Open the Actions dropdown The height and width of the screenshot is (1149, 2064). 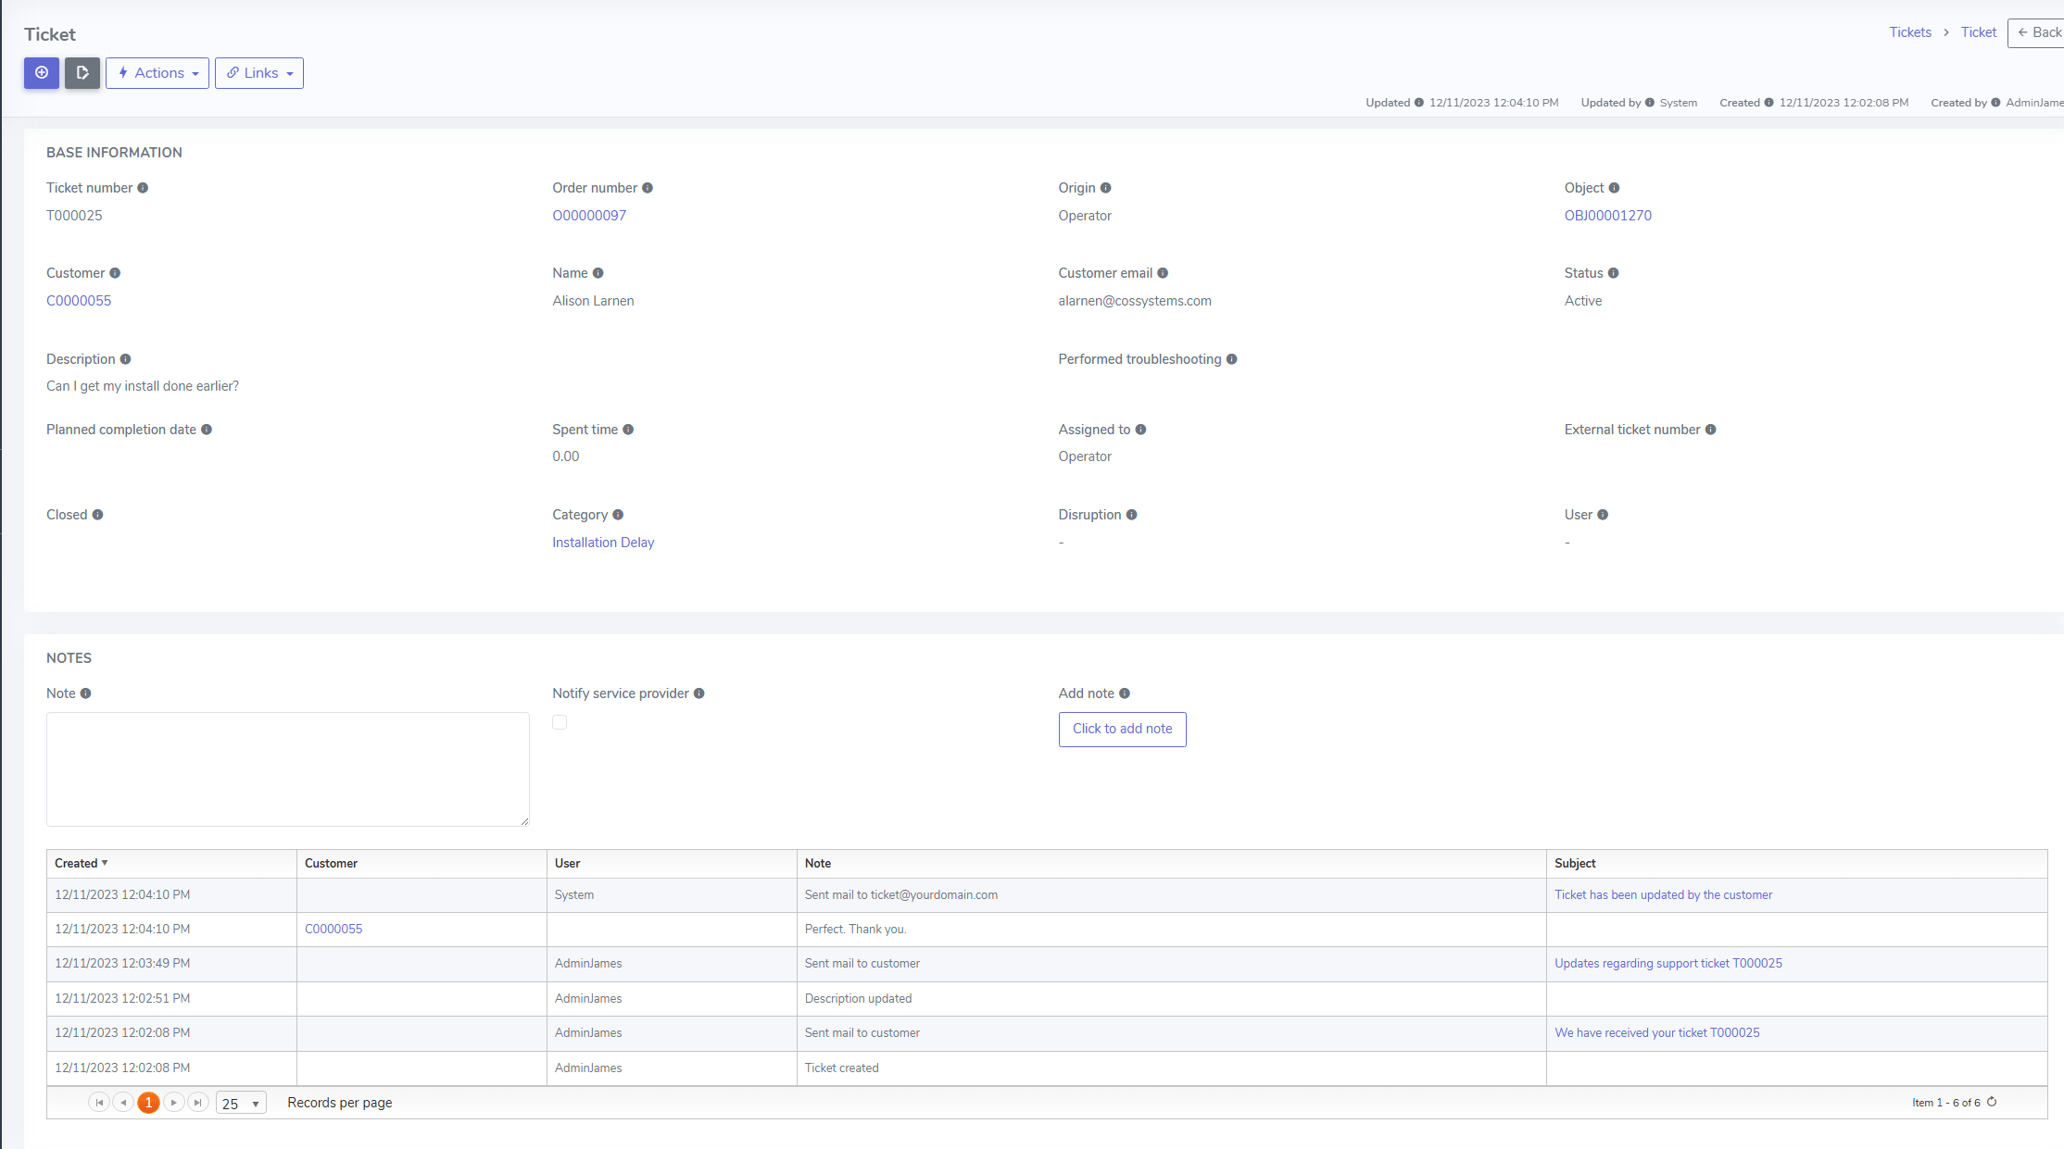click(157, 73)
